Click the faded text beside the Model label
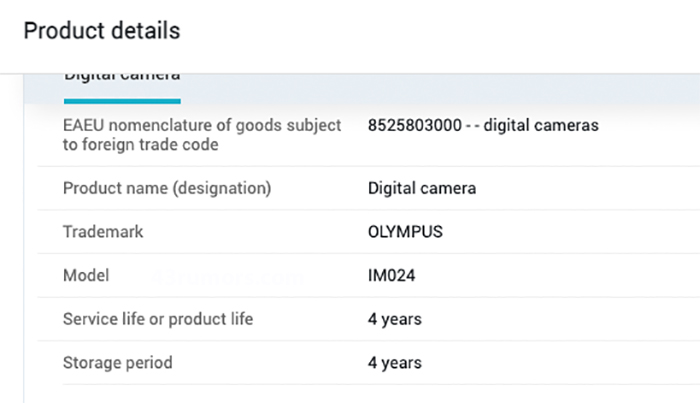The width and height of the screenshot is (700, 403). click(228, 277)
